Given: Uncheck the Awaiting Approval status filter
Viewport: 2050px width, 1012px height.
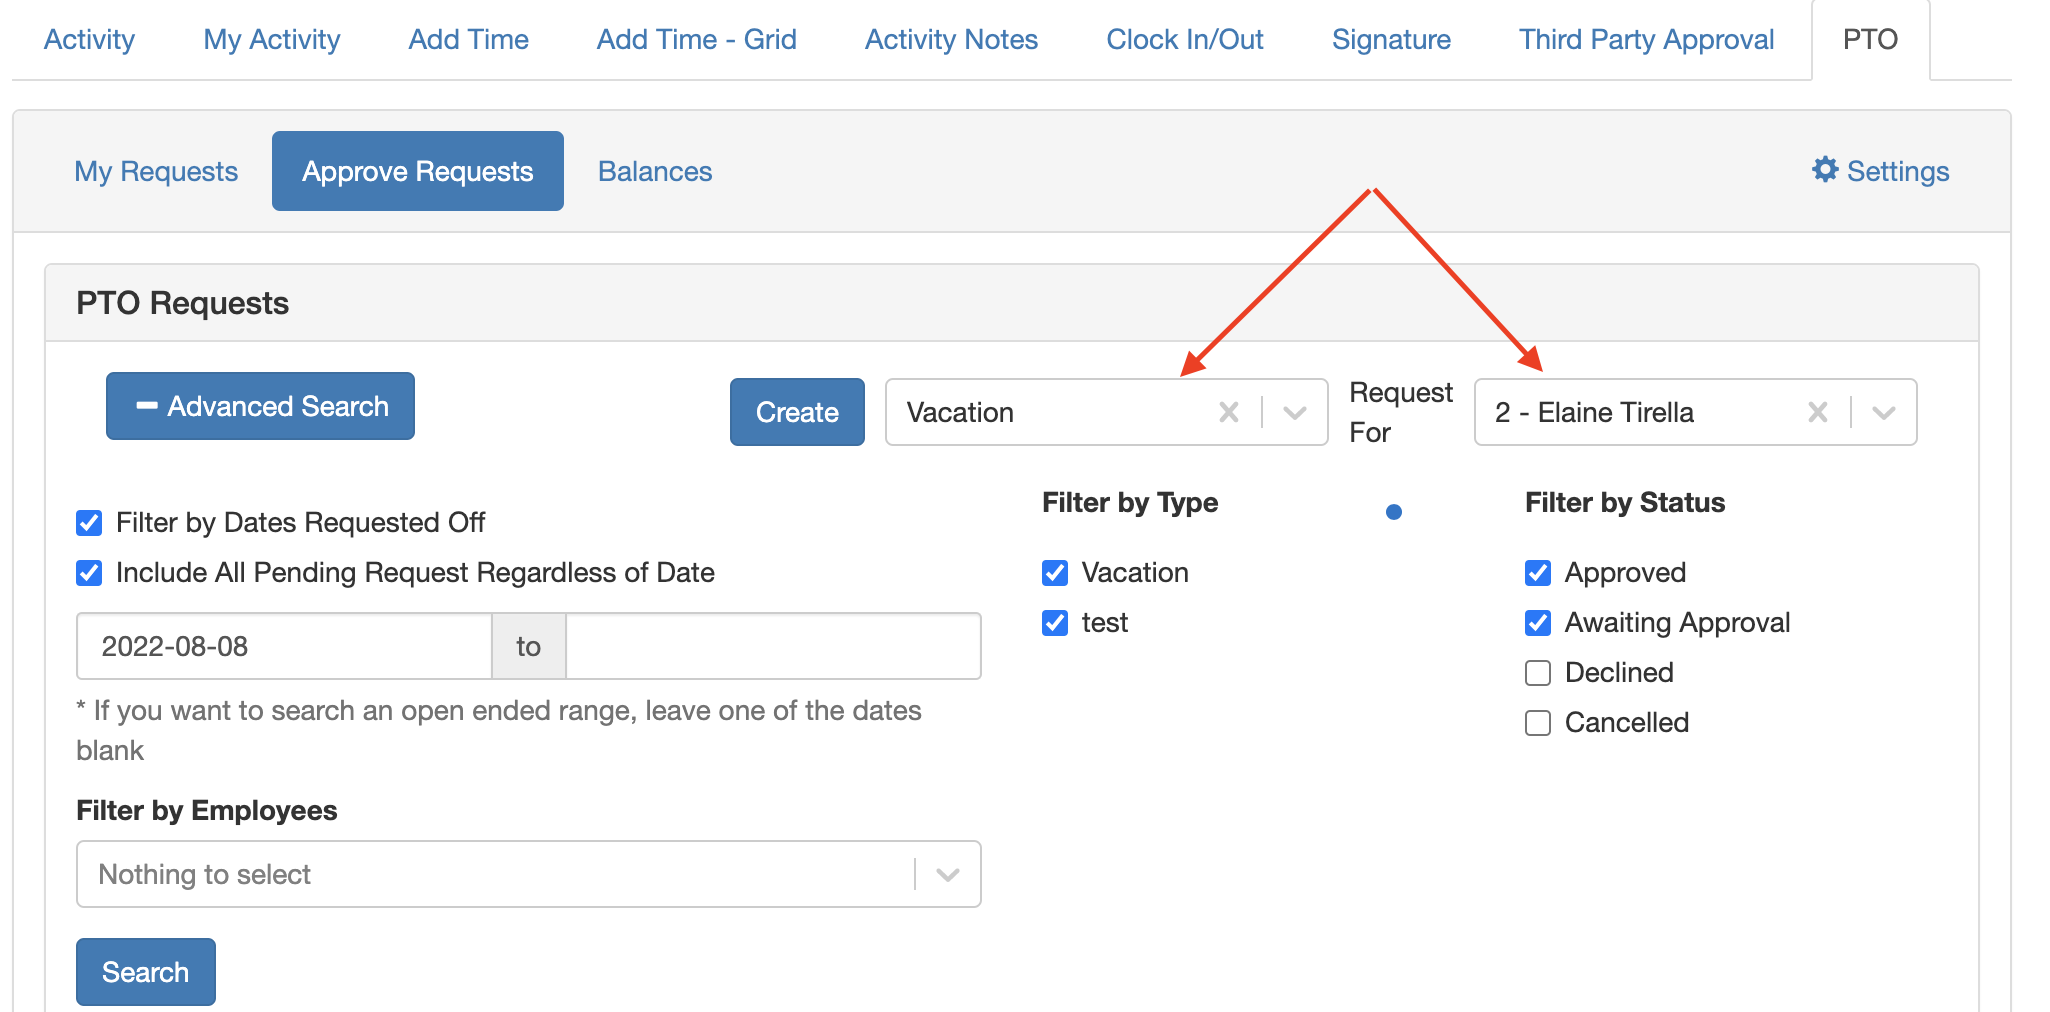Looking at the screenshot, I should 1538,623.
